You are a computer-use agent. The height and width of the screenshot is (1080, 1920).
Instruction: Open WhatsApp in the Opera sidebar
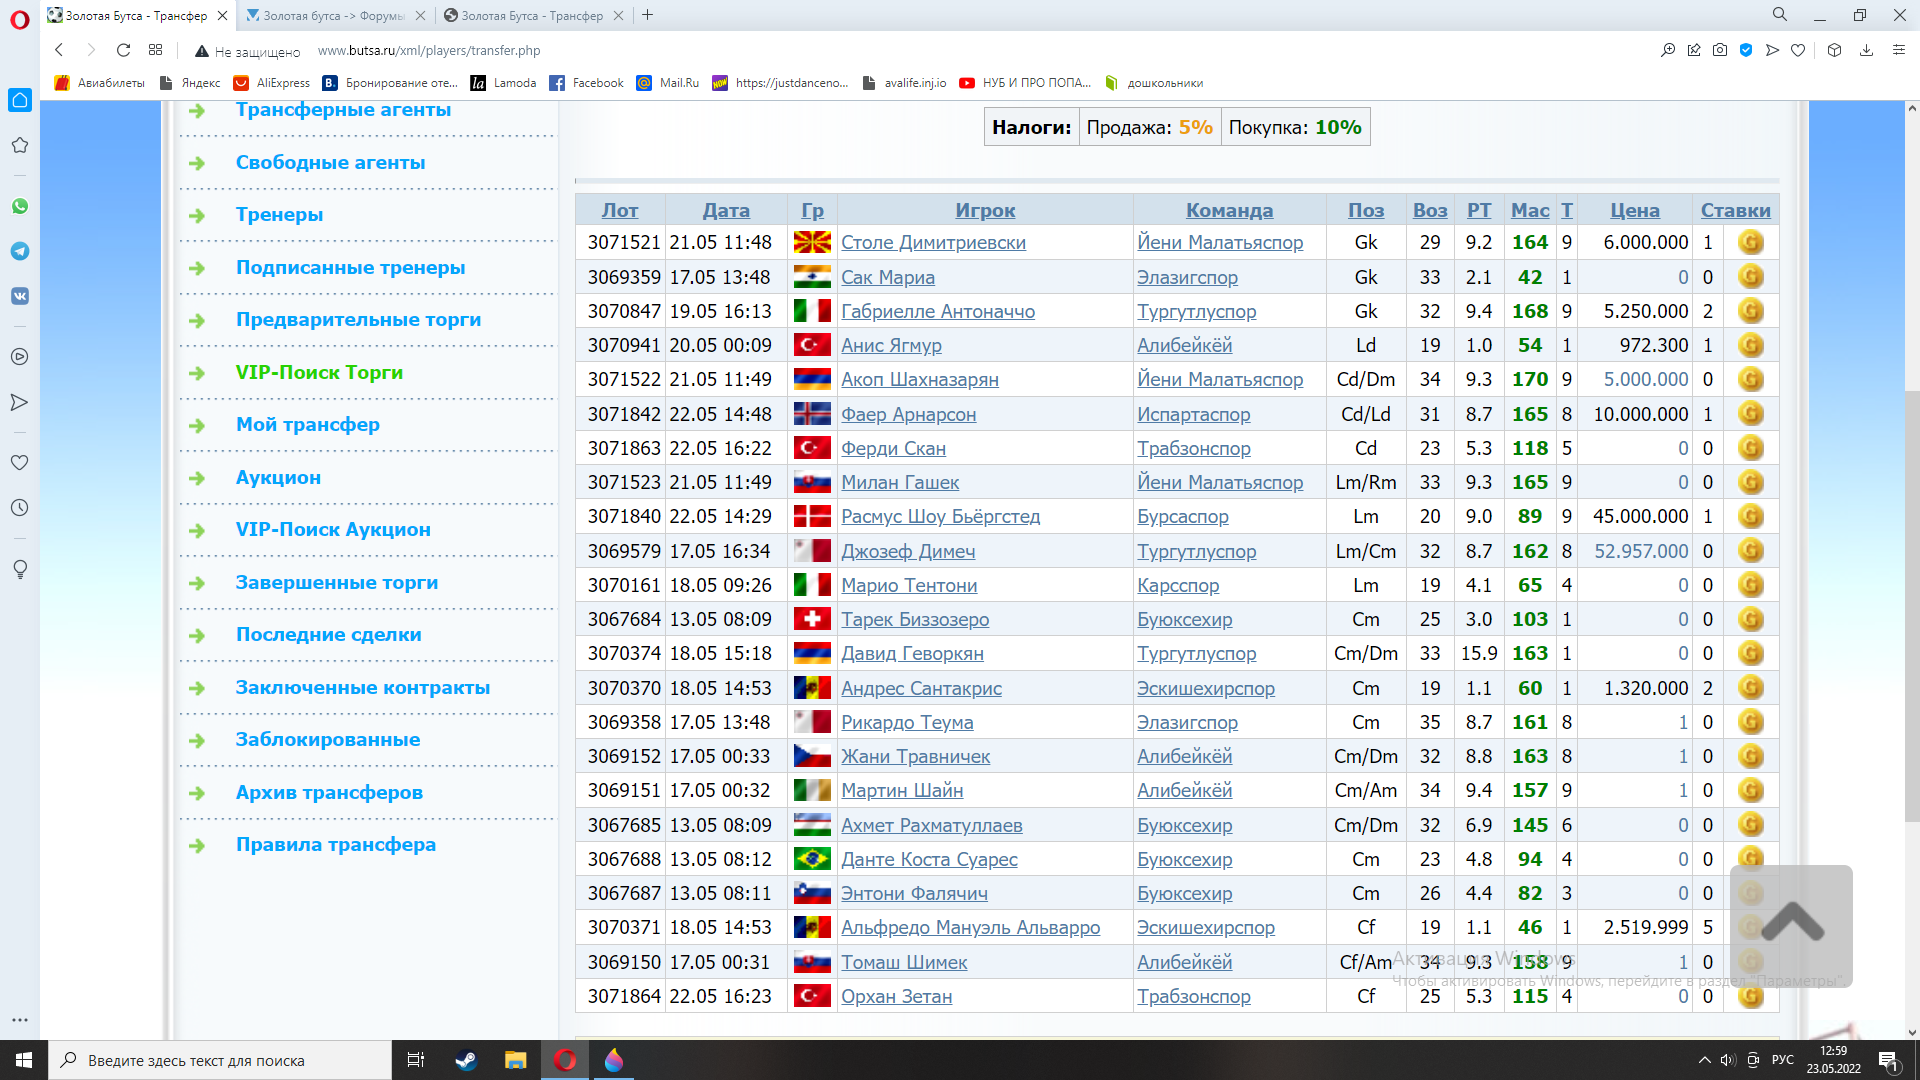(19, 206)
